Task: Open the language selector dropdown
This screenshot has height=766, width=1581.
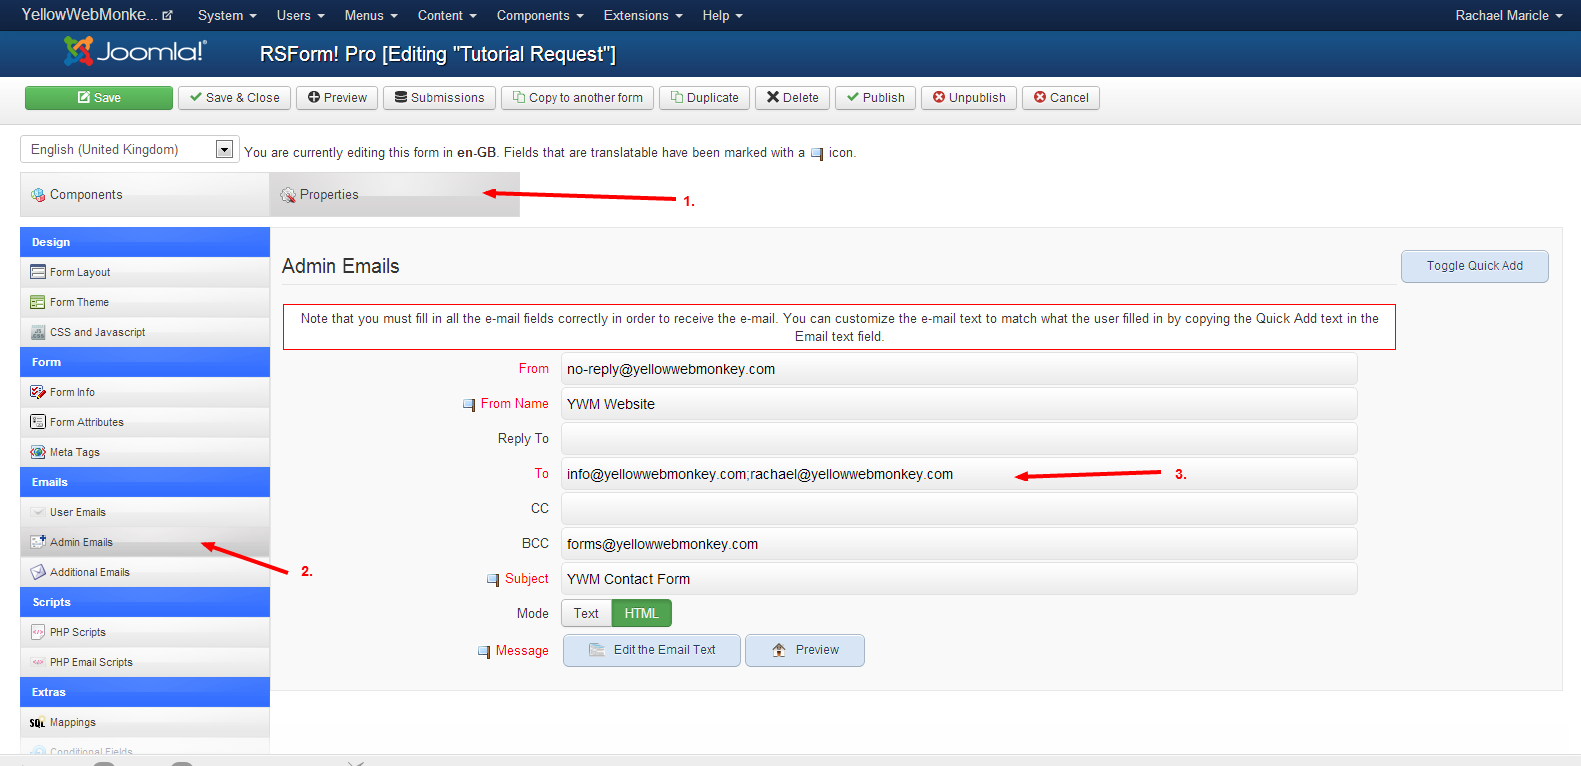Action: pyautogui.click(x=129, y=149)
